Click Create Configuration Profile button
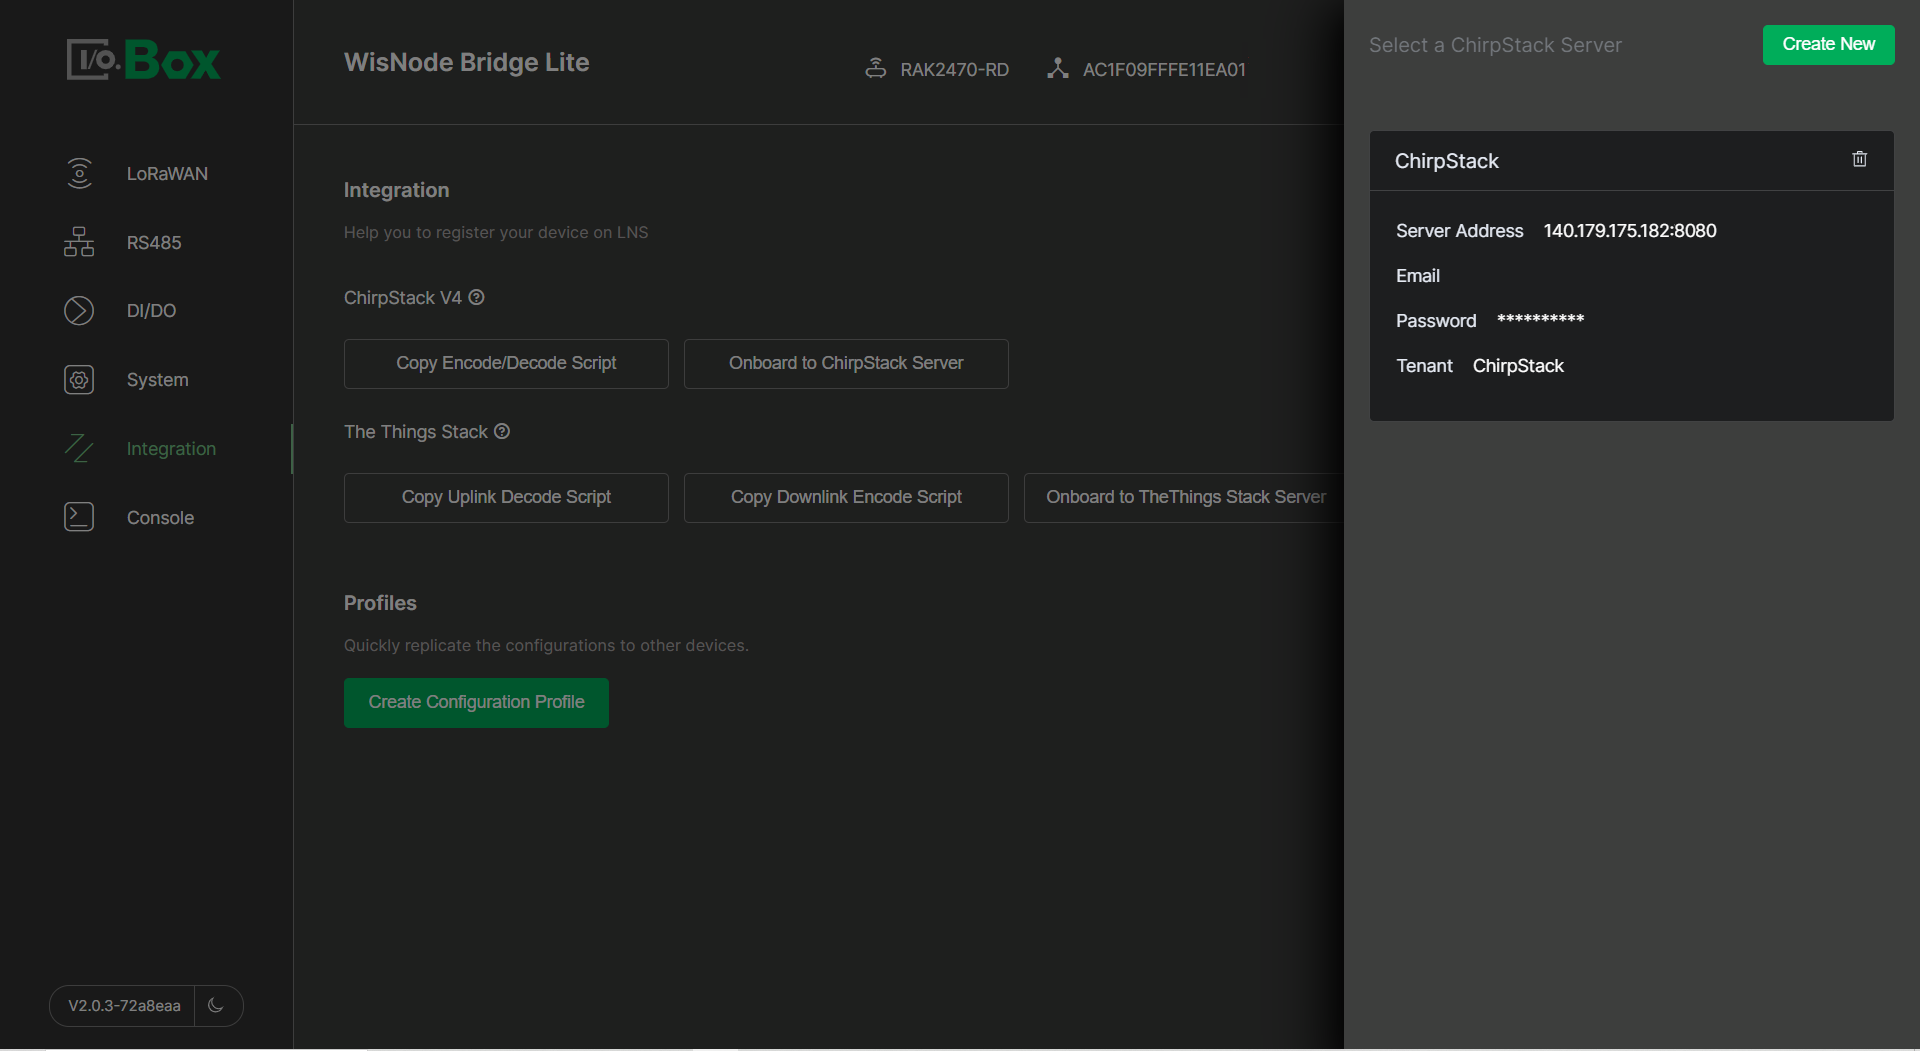The height and width of the screenshot is (1051, 1920). click(476, 703)
